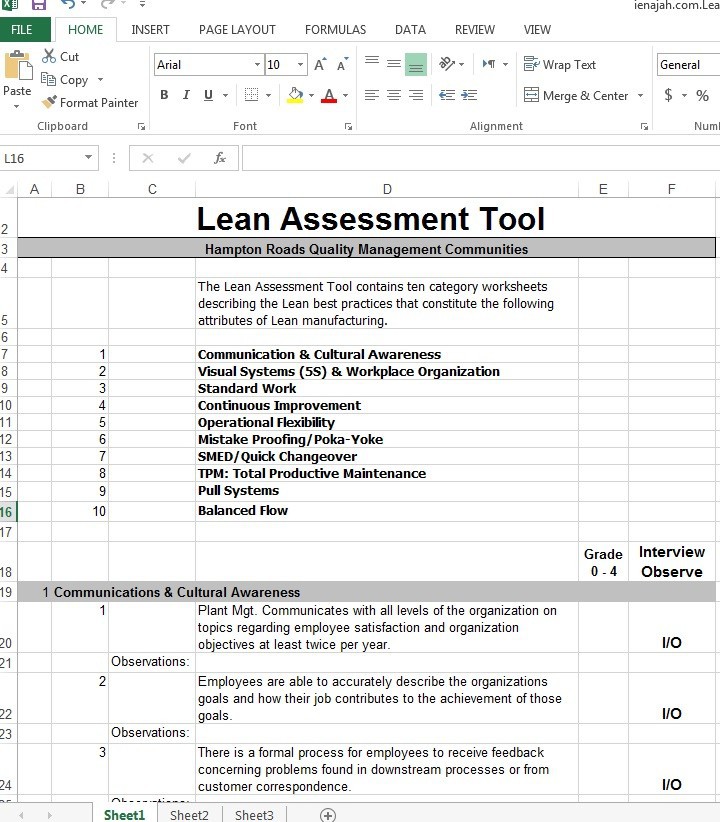Click the Paste button
Screen dimensions: 720x822
click(x=17, y=78)
